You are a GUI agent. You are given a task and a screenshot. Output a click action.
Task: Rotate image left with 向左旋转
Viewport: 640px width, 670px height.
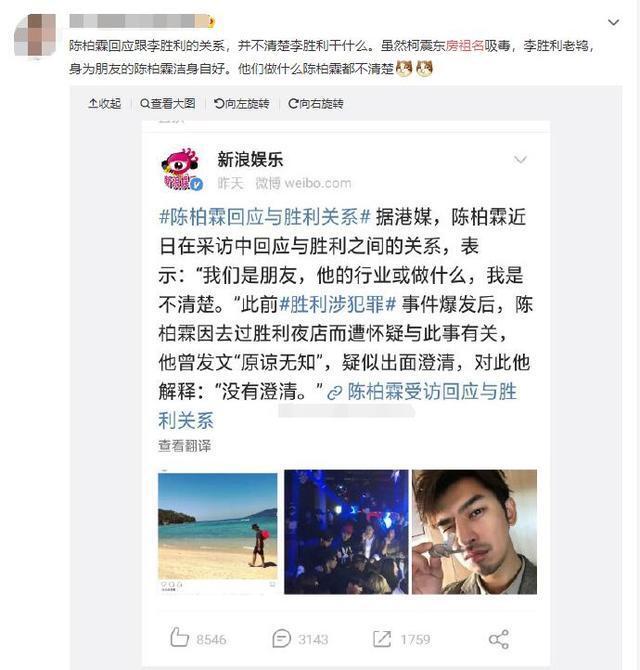(241, 103)
